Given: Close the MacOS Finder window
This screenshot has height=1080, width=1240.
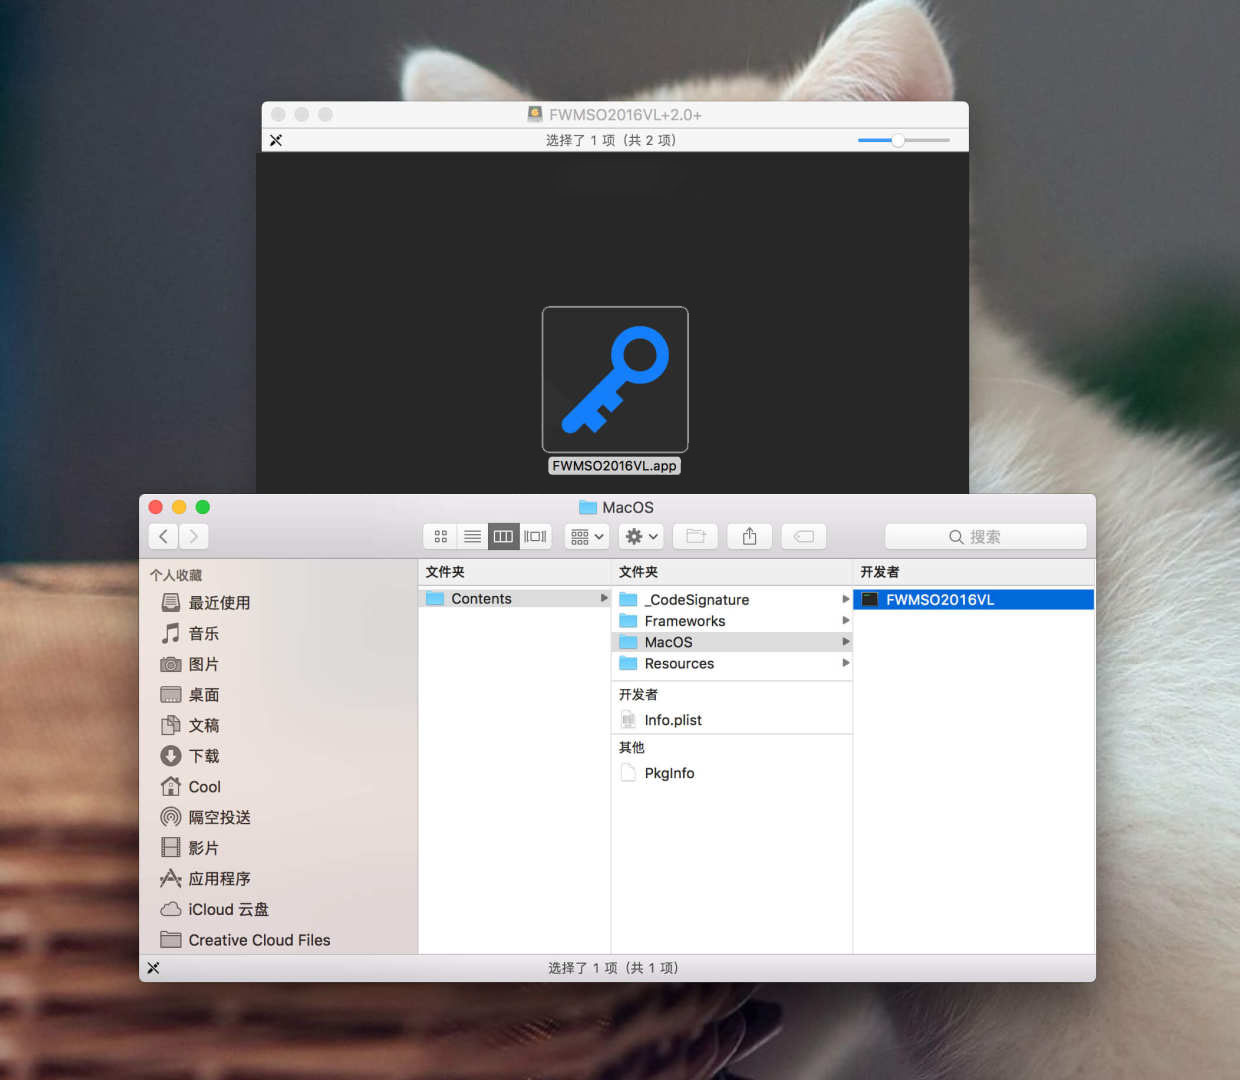Looking at the screenshot, I should (x=155, y=507).
